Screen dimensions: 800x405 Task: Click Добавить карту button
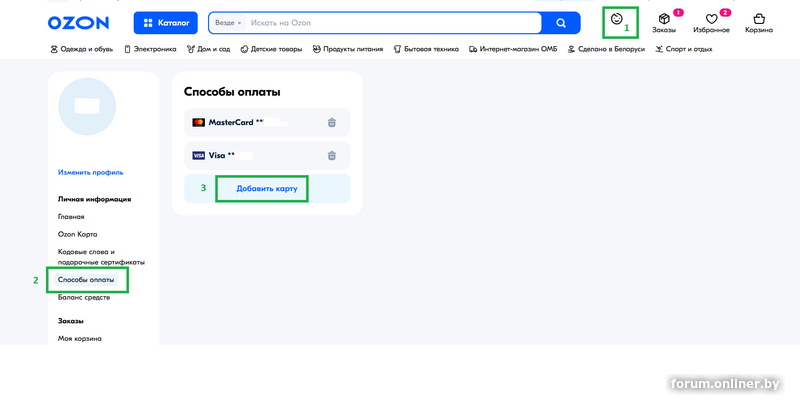tap(267, 188)
